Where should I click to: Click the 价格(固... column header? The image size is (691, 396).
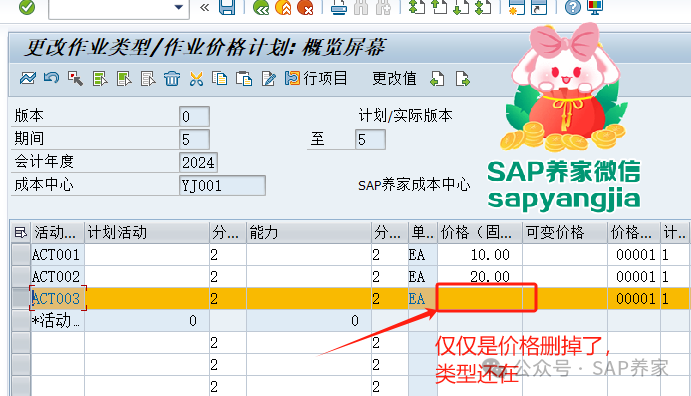[x=479, y=232]
